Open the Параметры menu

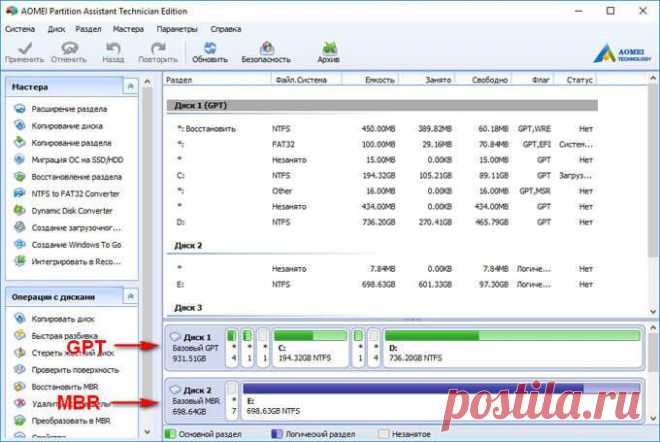177,29
